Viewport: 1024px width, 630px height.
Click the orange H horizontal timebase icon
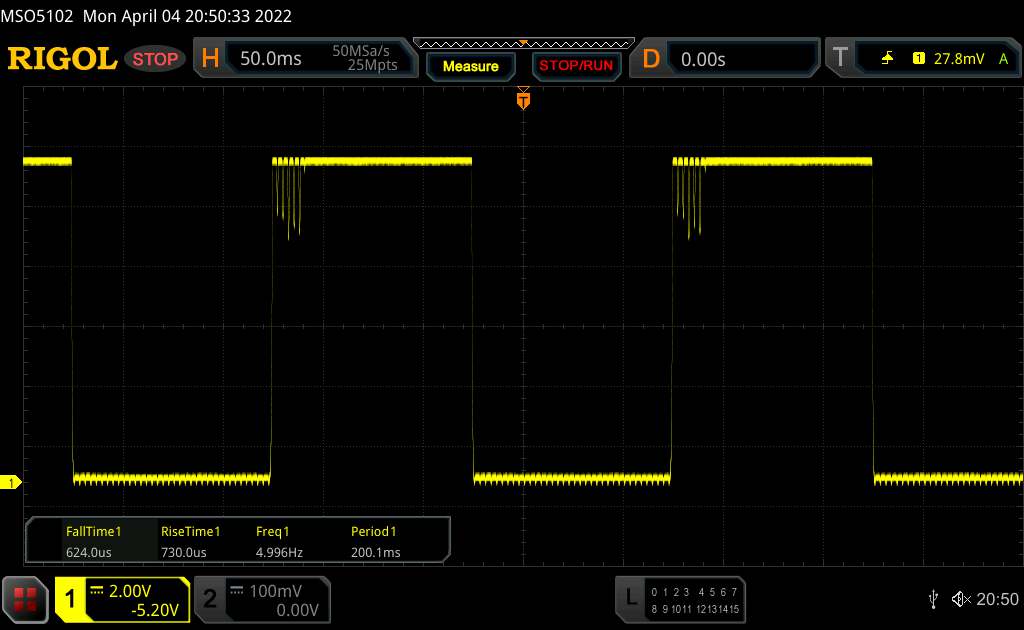210,59
